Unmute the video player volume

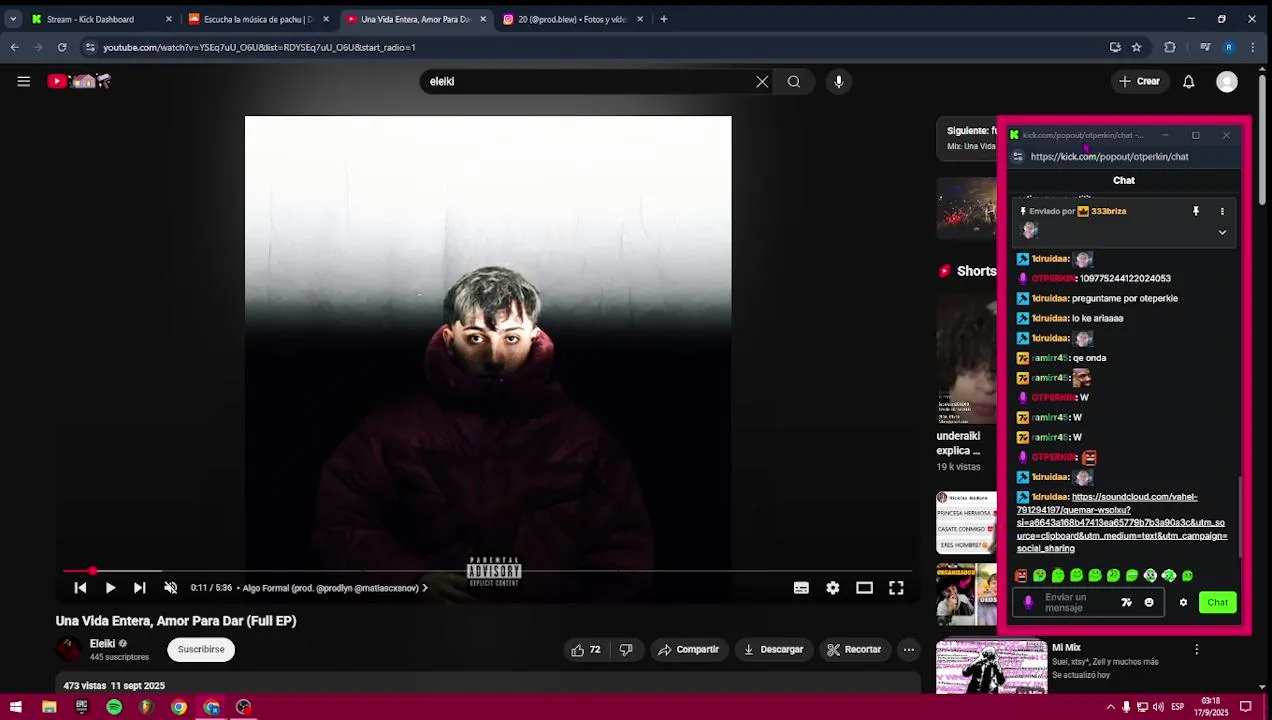[x=171, y=588]
